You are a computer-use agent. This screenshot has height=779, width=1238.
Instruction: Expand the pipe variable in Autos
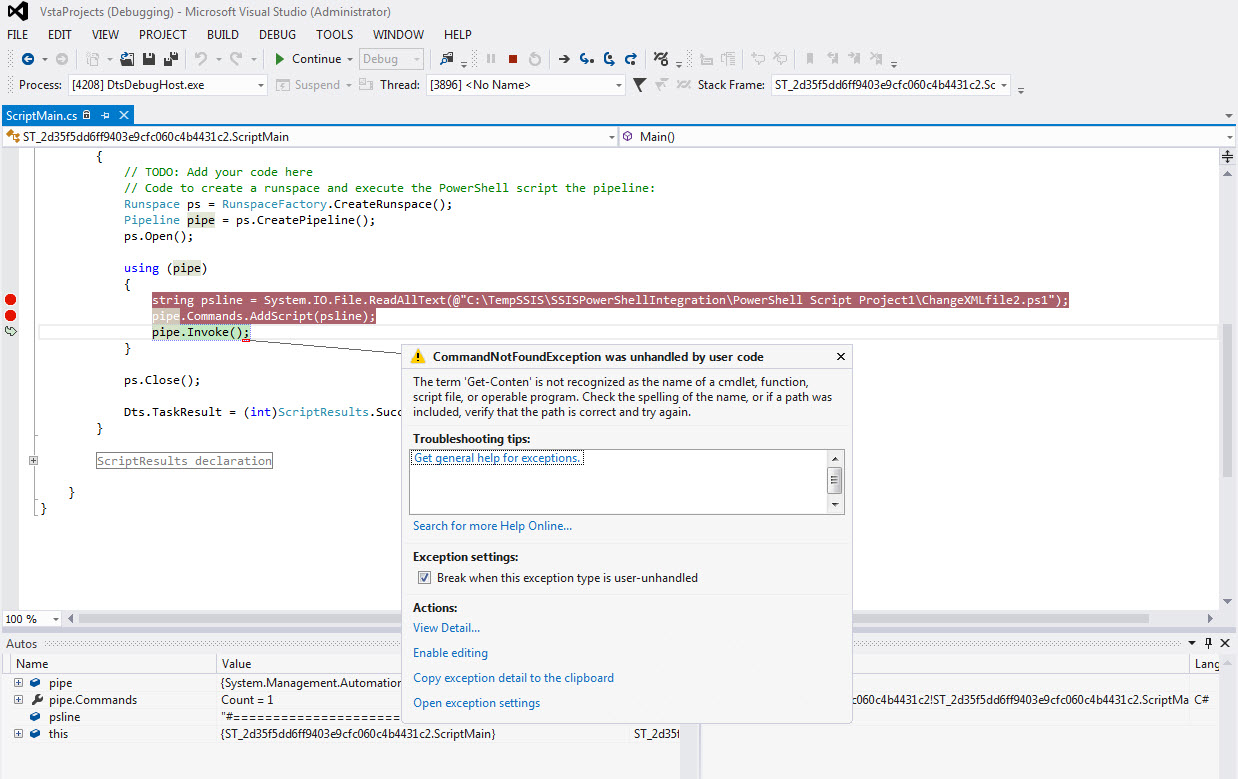[19, 683]
